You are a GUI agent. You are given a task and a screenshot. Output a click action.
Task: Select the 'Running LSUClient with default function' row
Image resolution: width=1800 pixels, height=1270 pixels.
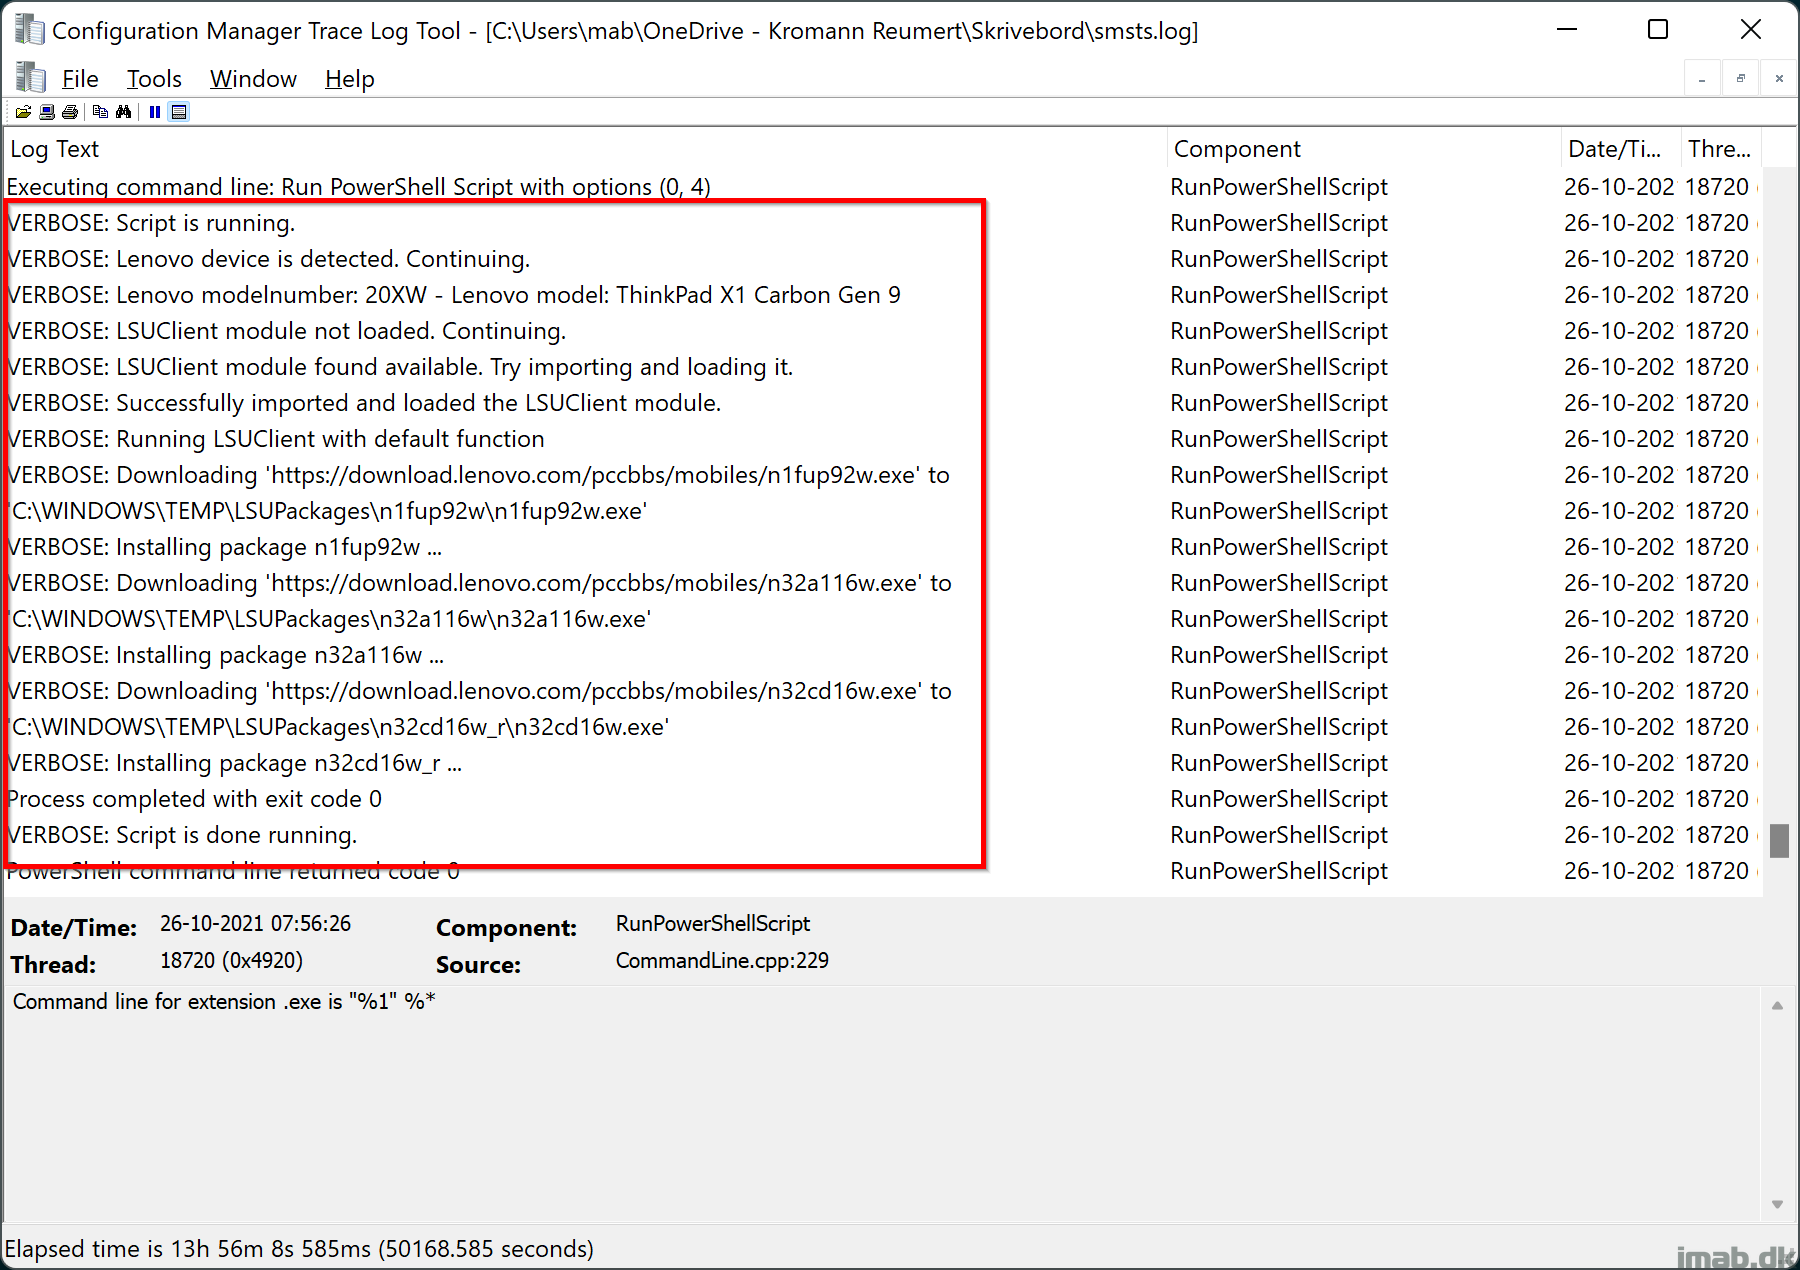[x=882, y=439]
